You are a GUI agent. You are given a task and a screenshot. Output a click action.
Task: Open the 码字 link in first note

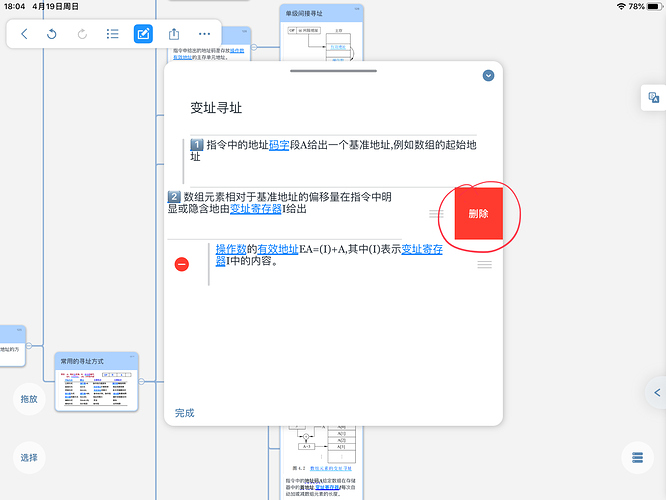pos(279,145)
